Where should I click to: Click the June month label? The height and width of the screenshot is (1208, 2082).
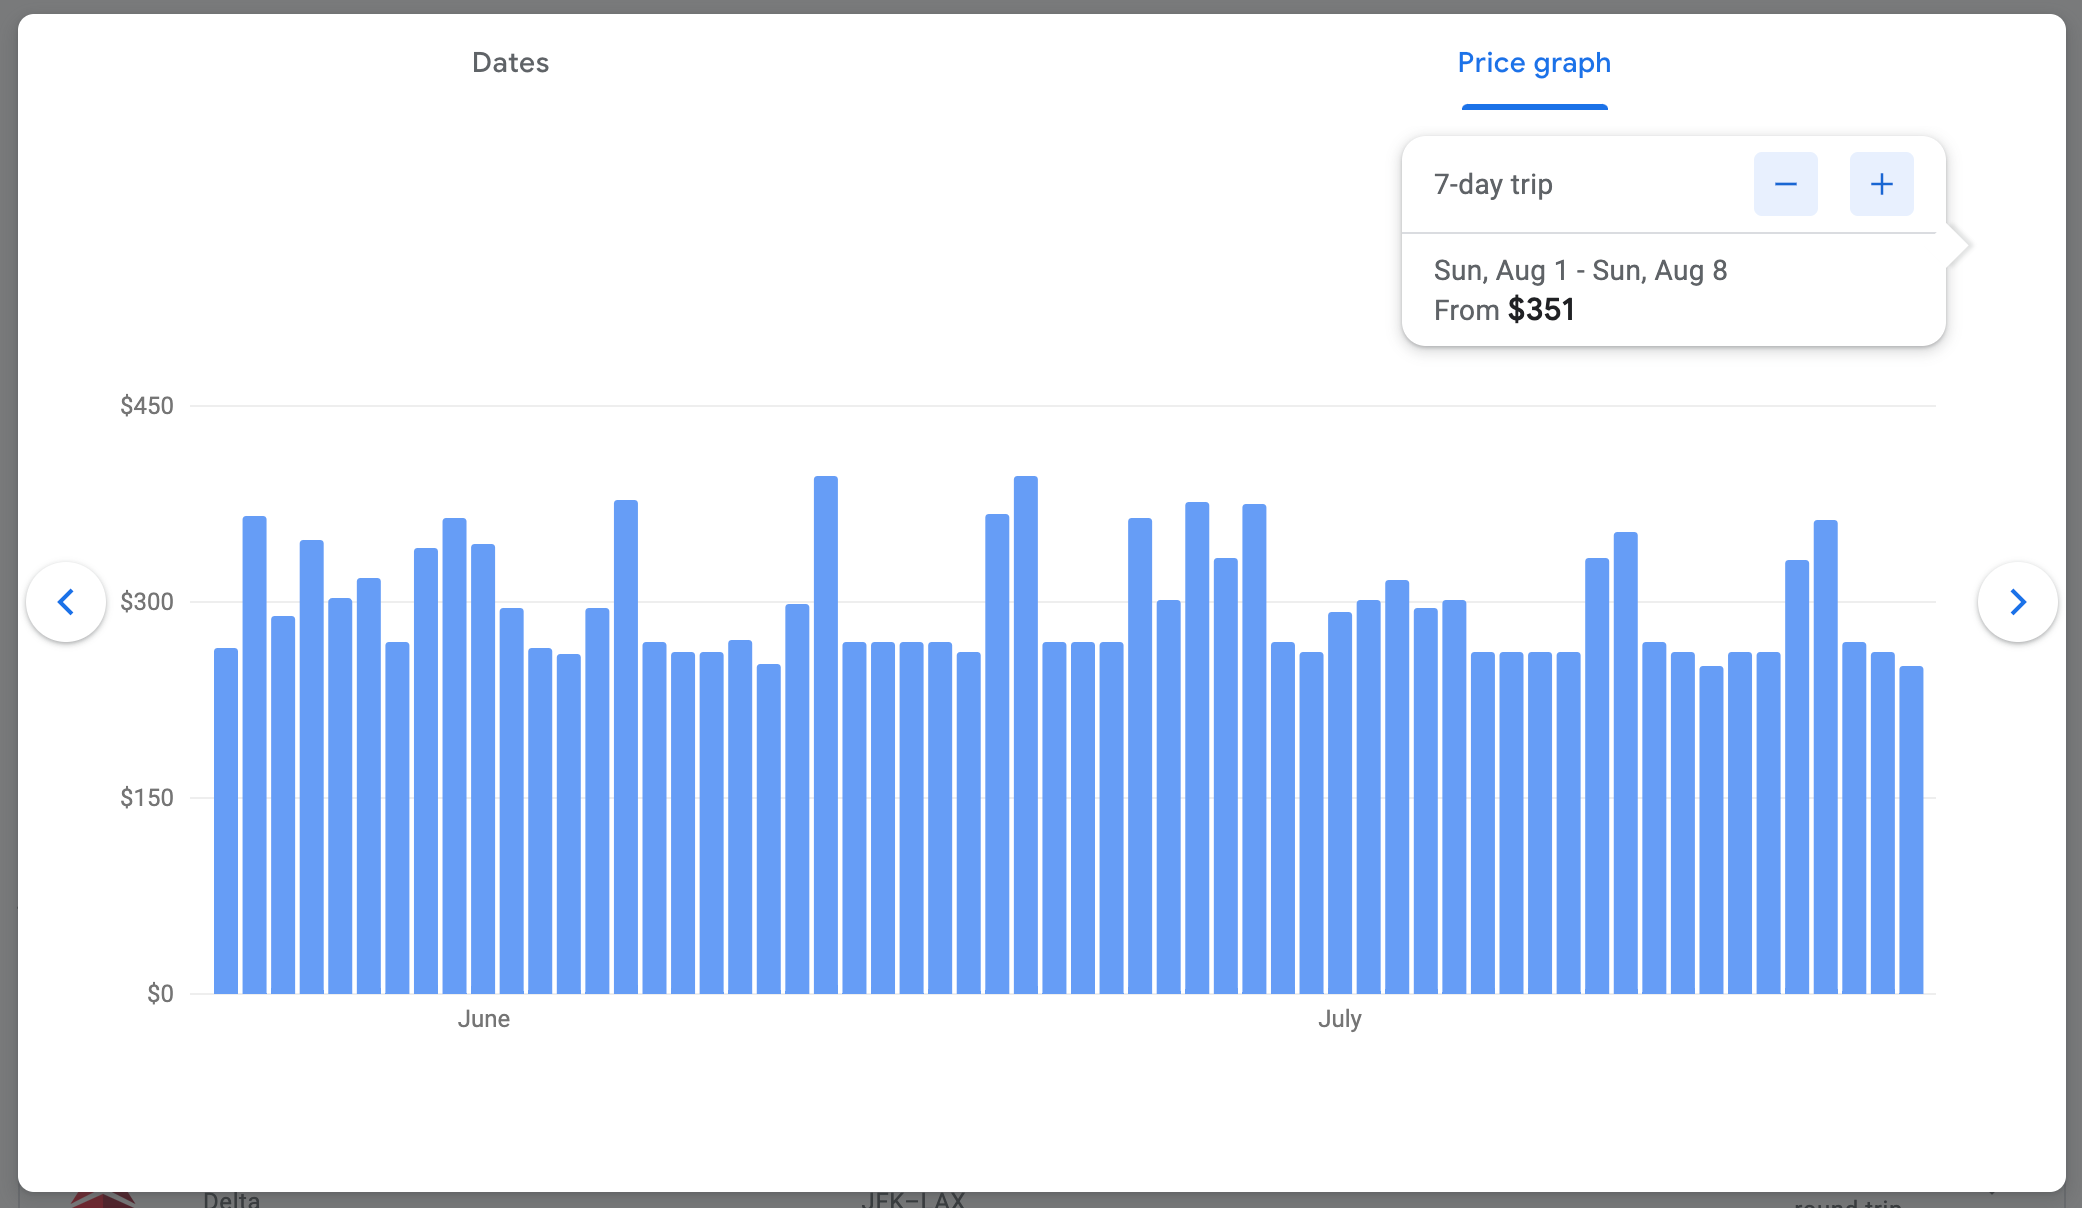484,1019
